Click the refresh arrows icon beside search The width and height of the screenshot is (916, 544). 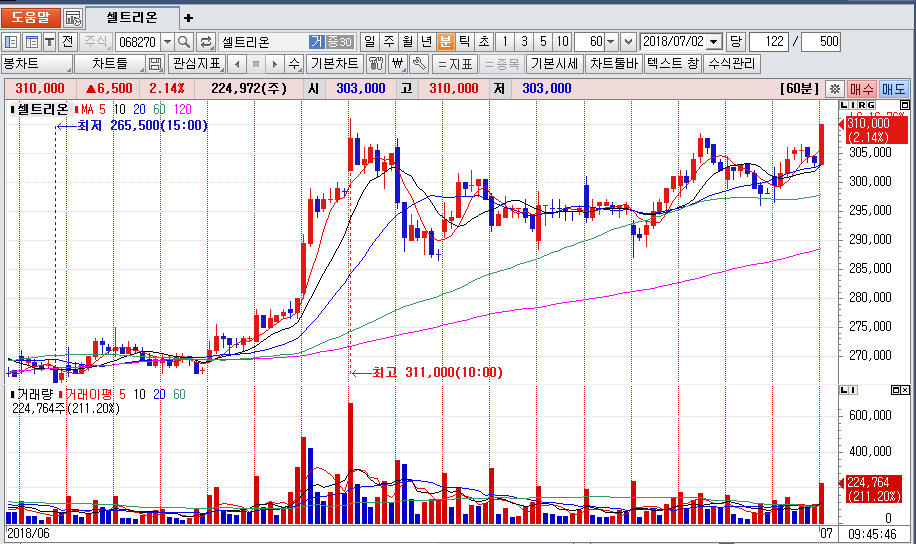click(206, 42)
